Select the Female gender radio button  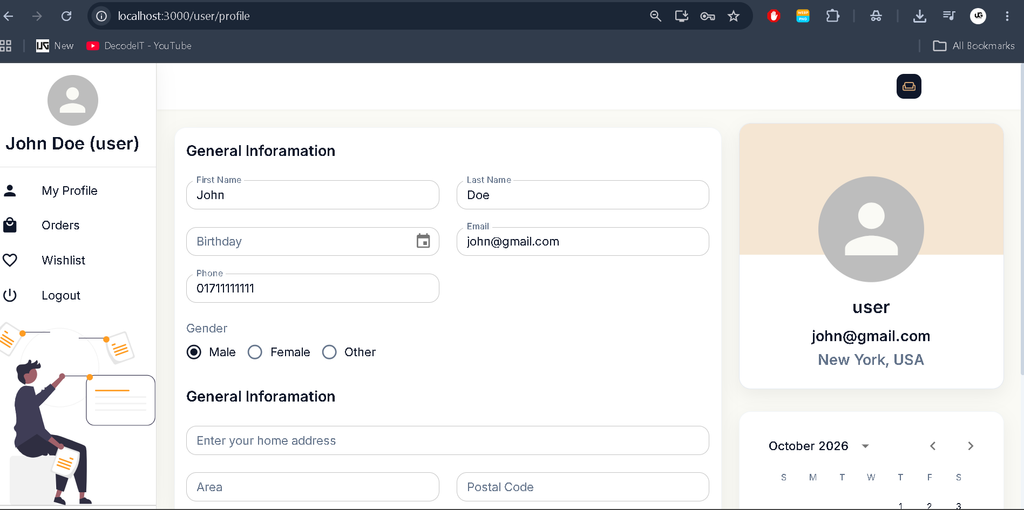pyautogui.click(x=255, y=352)
